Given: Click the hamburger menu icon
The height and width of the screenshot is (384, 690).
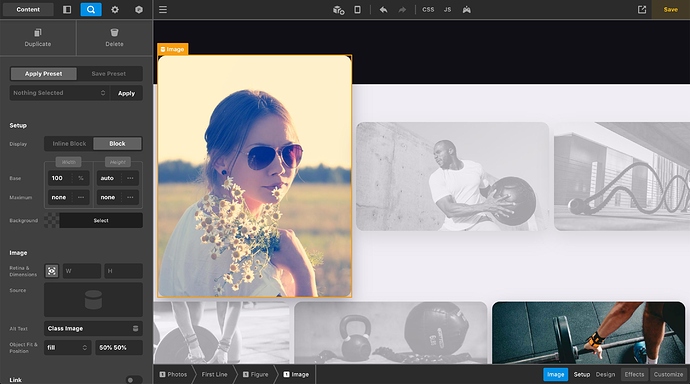Looking at the screenshot, I should pyautogui.click(x=163, y=9).
